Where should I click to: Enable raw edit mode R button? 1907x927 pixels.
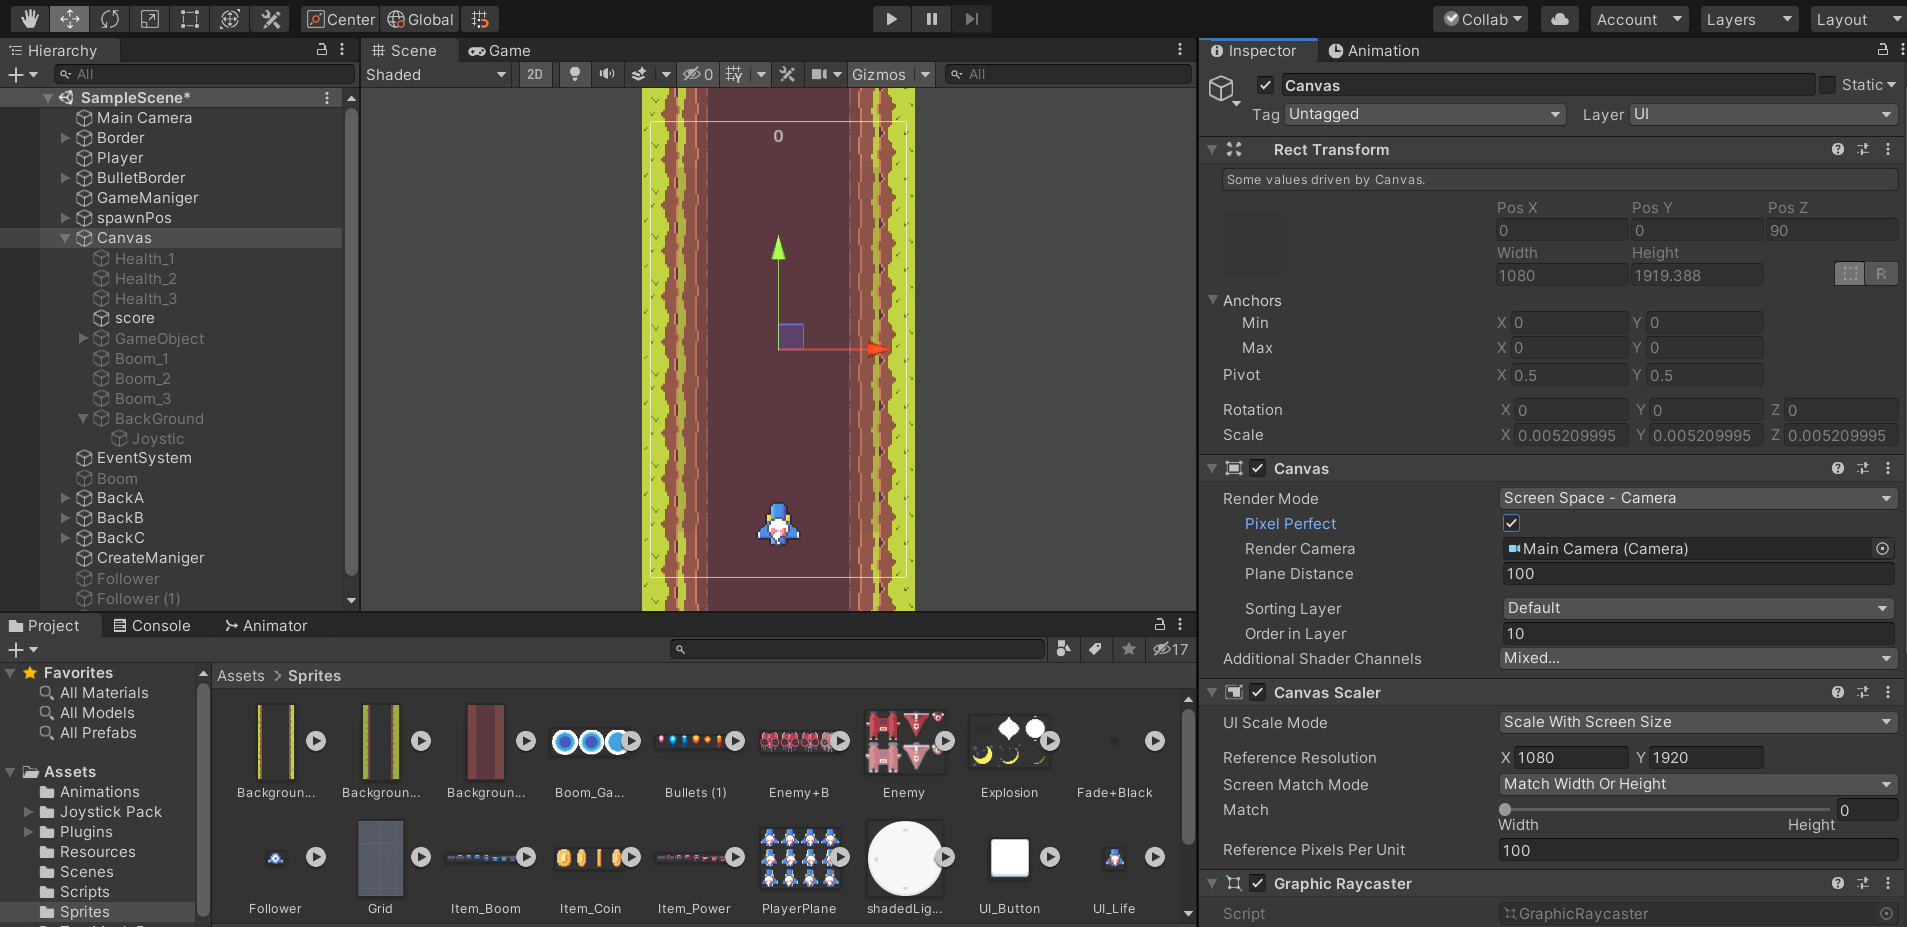click(x=1881, y=274)
